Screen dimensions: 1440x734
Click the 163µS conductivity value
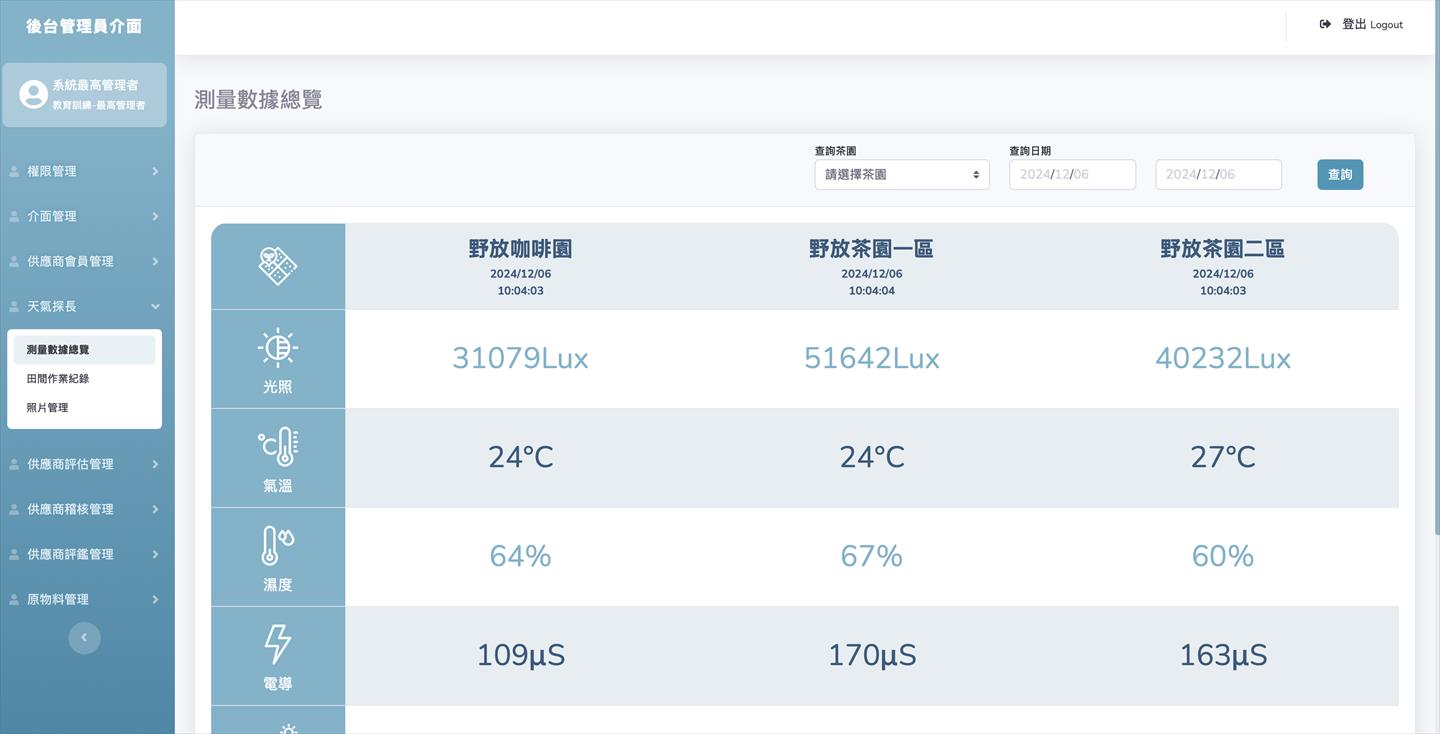pos(1222,655)
